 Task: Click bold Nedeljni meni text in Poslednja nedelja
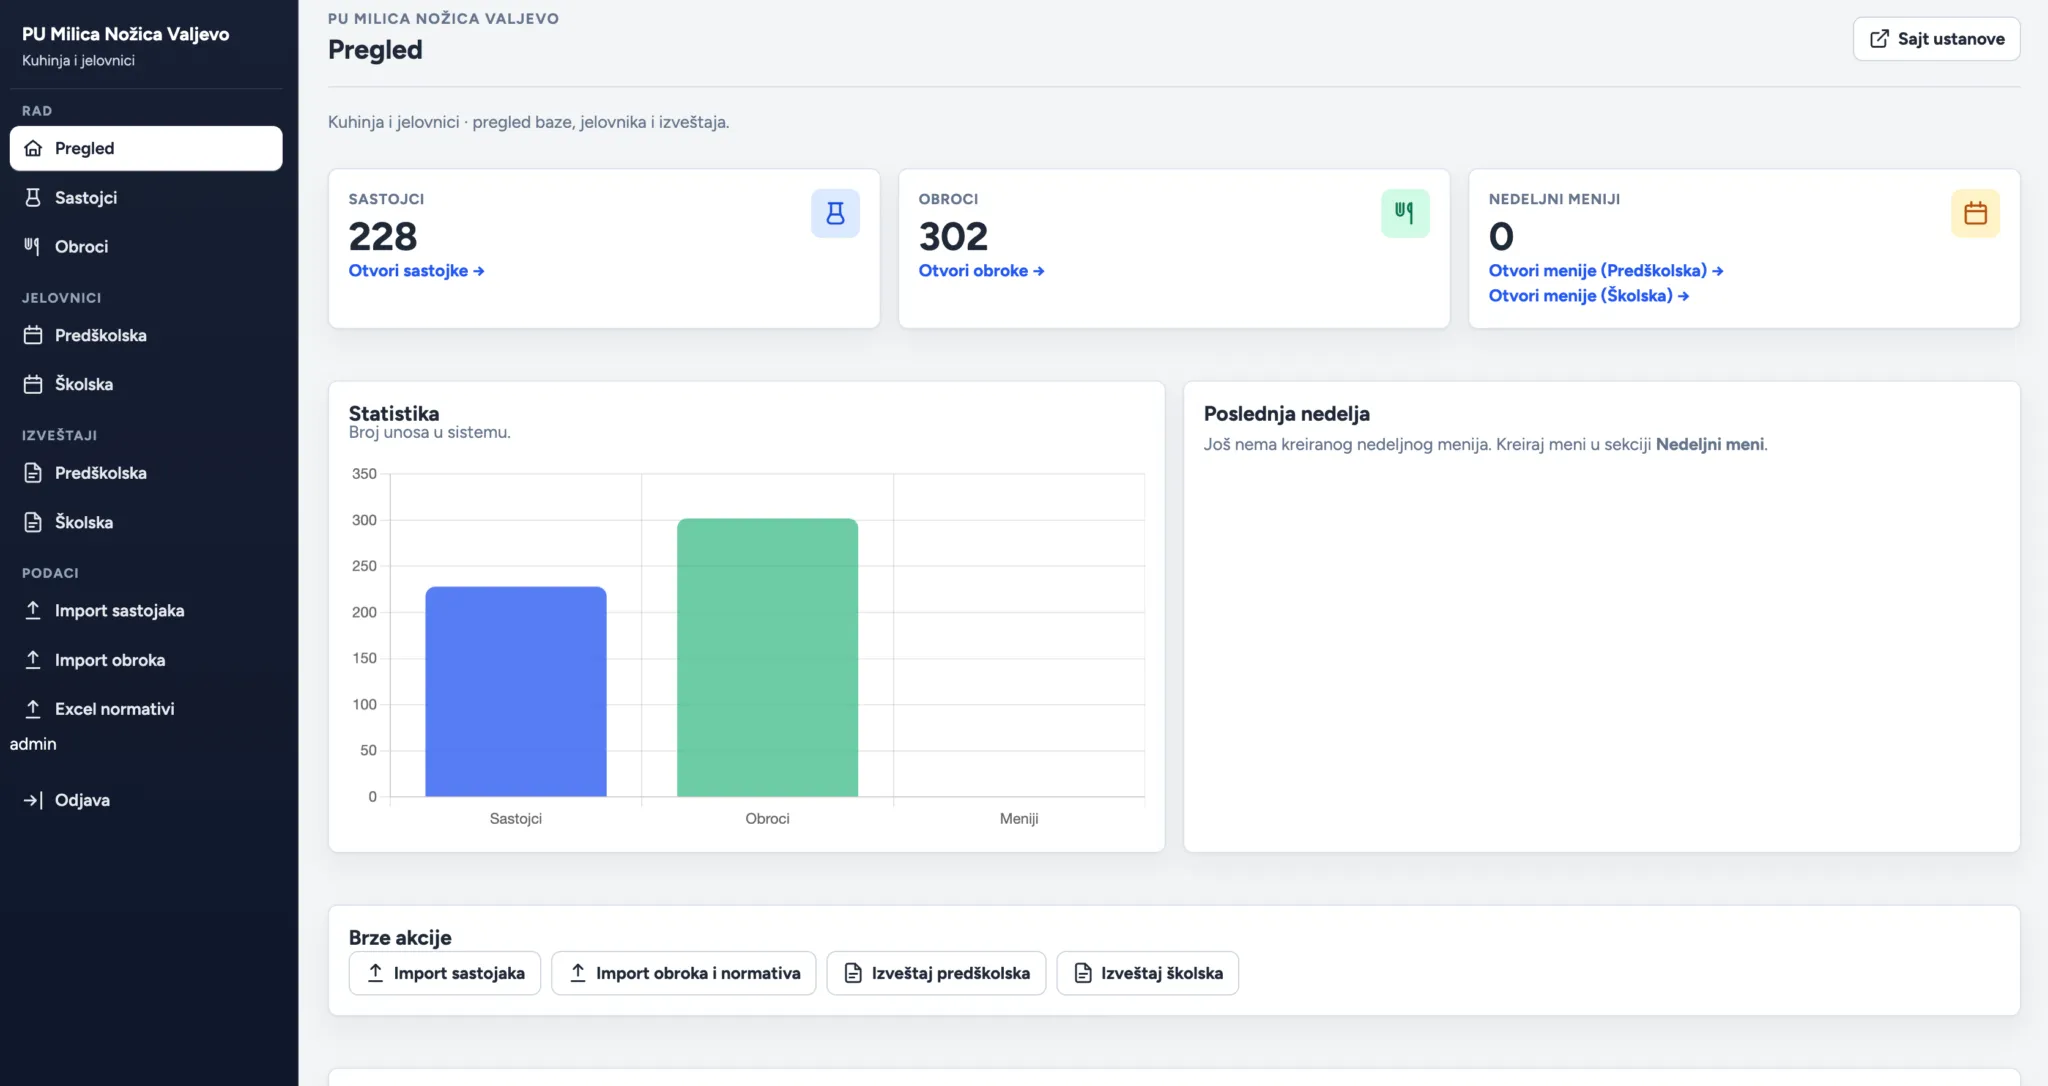[1710, 444]
